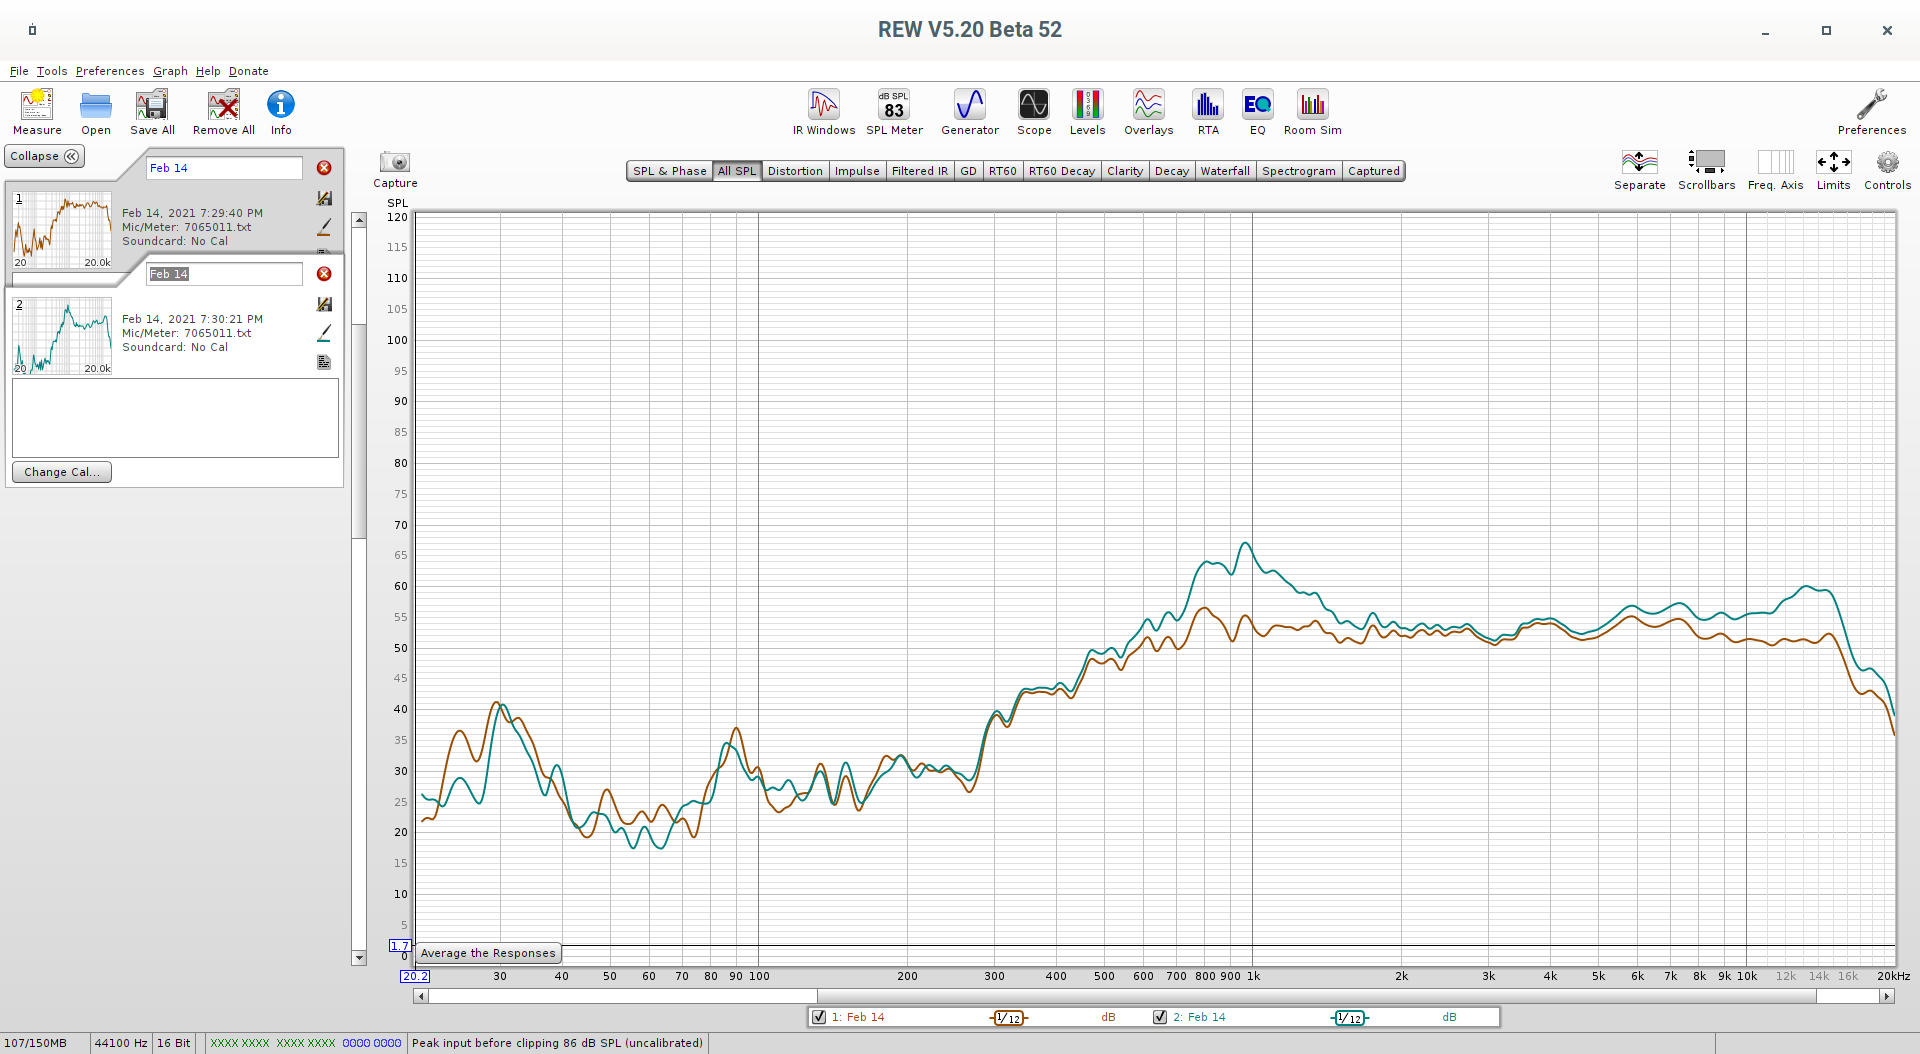Screen dimensions: 1920x1054
Task: Toggle visibility of trace 2: Feb 14
Action: tap(1160, 1017)
